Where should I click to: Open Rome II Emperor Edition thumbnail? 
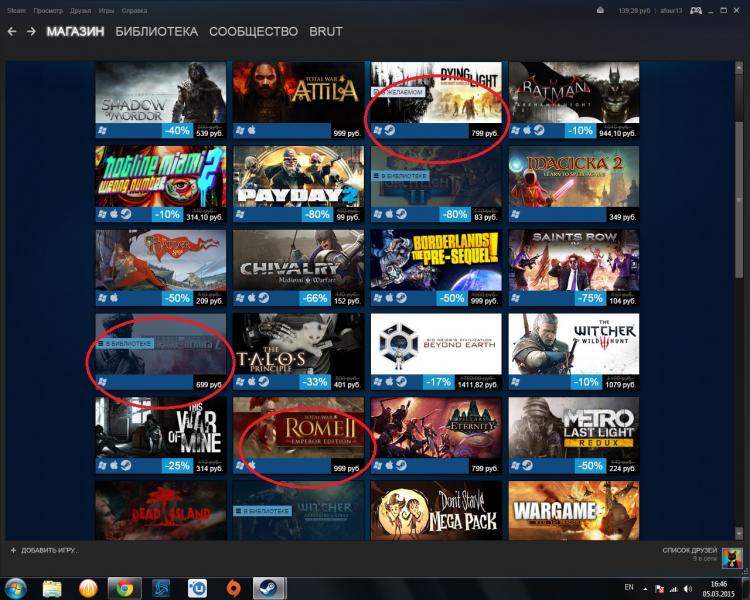point(298,427)
